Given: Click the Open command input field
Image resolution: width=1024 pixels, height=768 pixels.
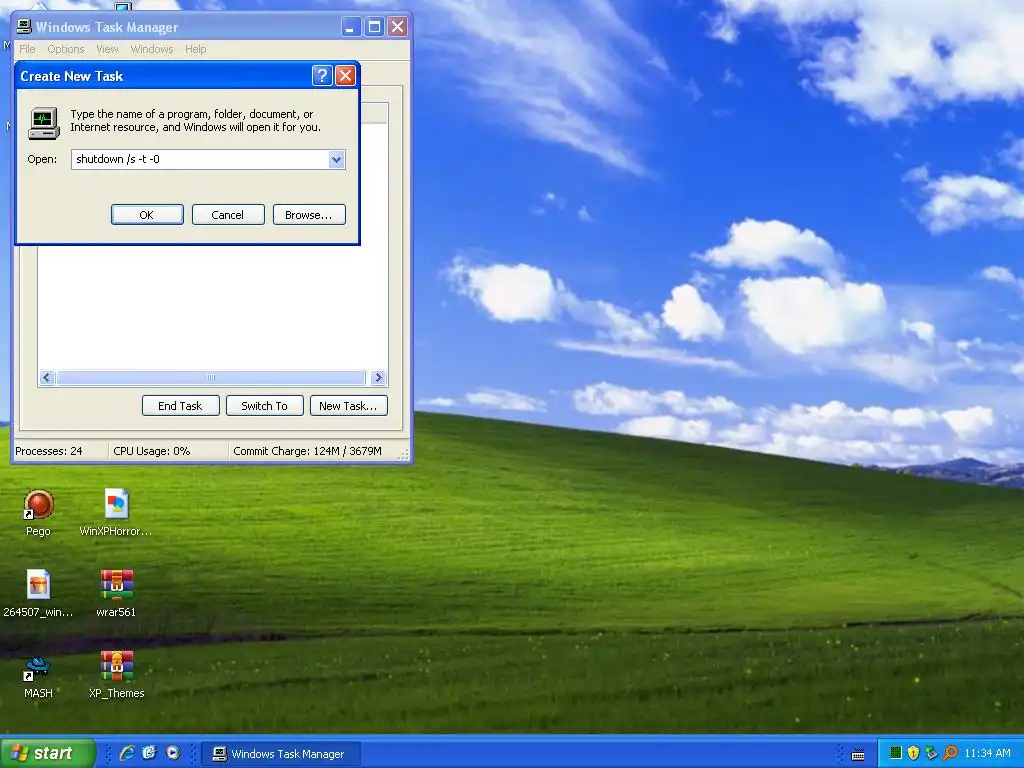Looking at the screenshot, I should tap(200, 159).
